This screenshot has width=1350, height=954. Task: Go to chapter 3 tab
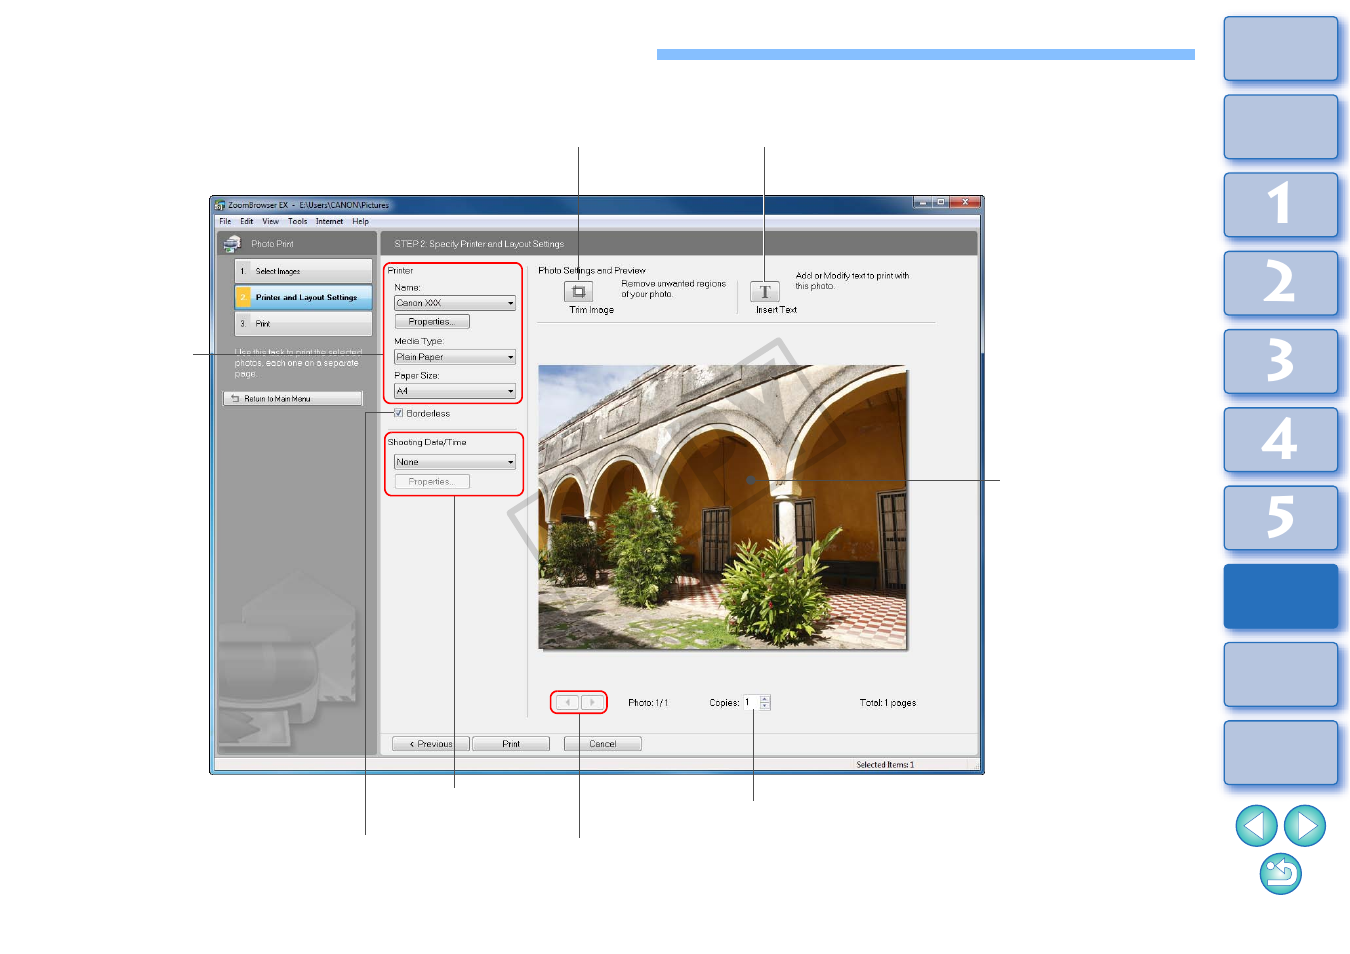click(1281, 361)
